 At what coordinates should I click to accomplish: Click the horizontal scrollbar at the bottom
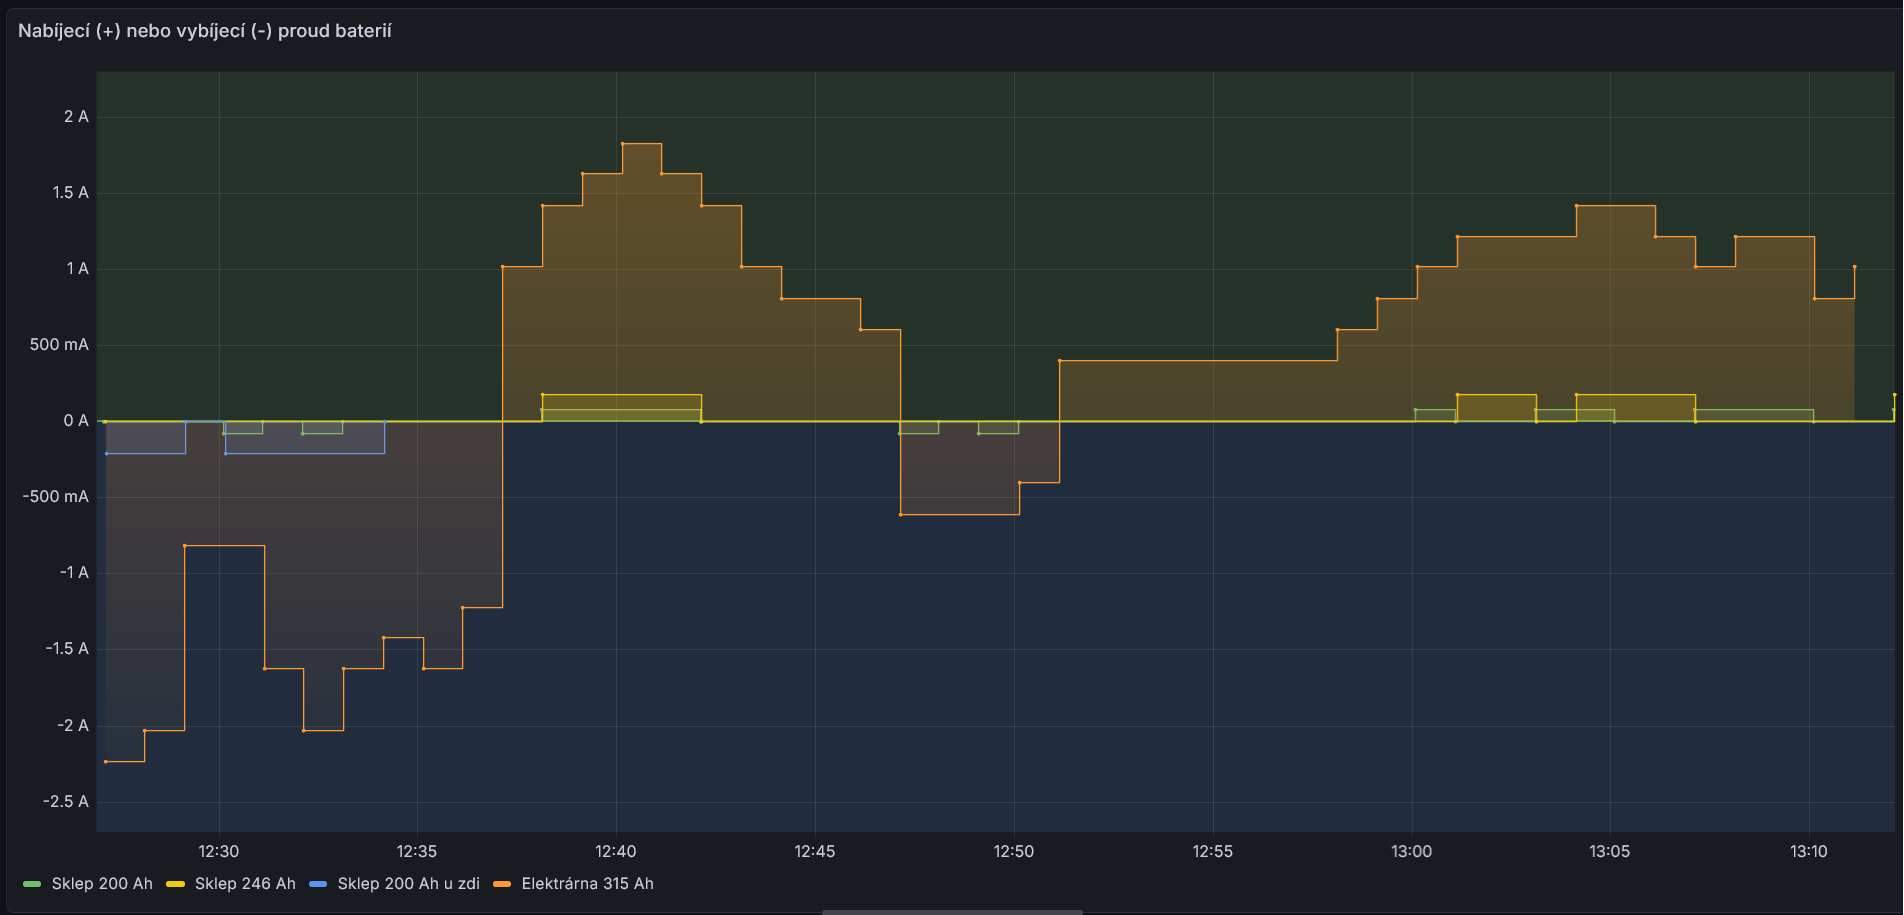coord(952,911)
